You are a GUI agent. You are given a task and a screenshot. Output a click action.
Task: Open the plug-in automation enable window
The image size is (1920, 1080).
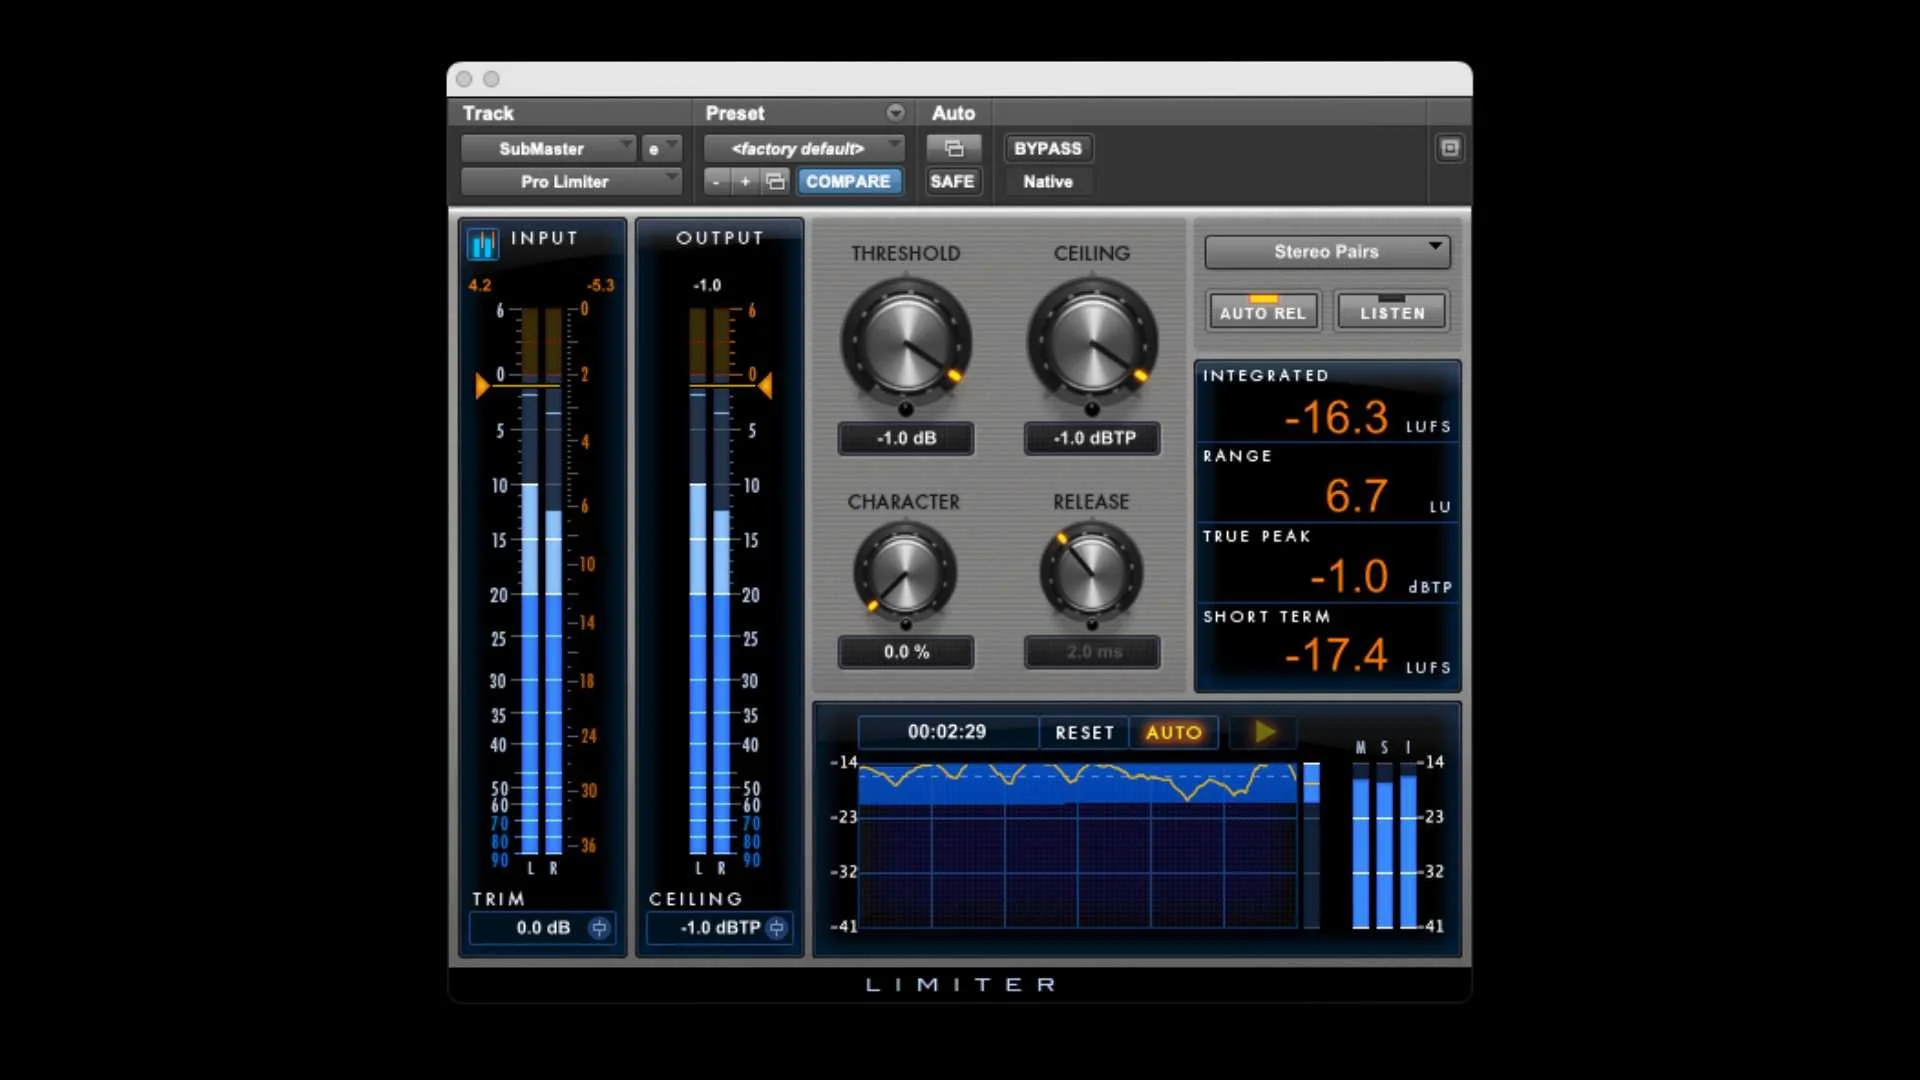(x=953, y=149)
